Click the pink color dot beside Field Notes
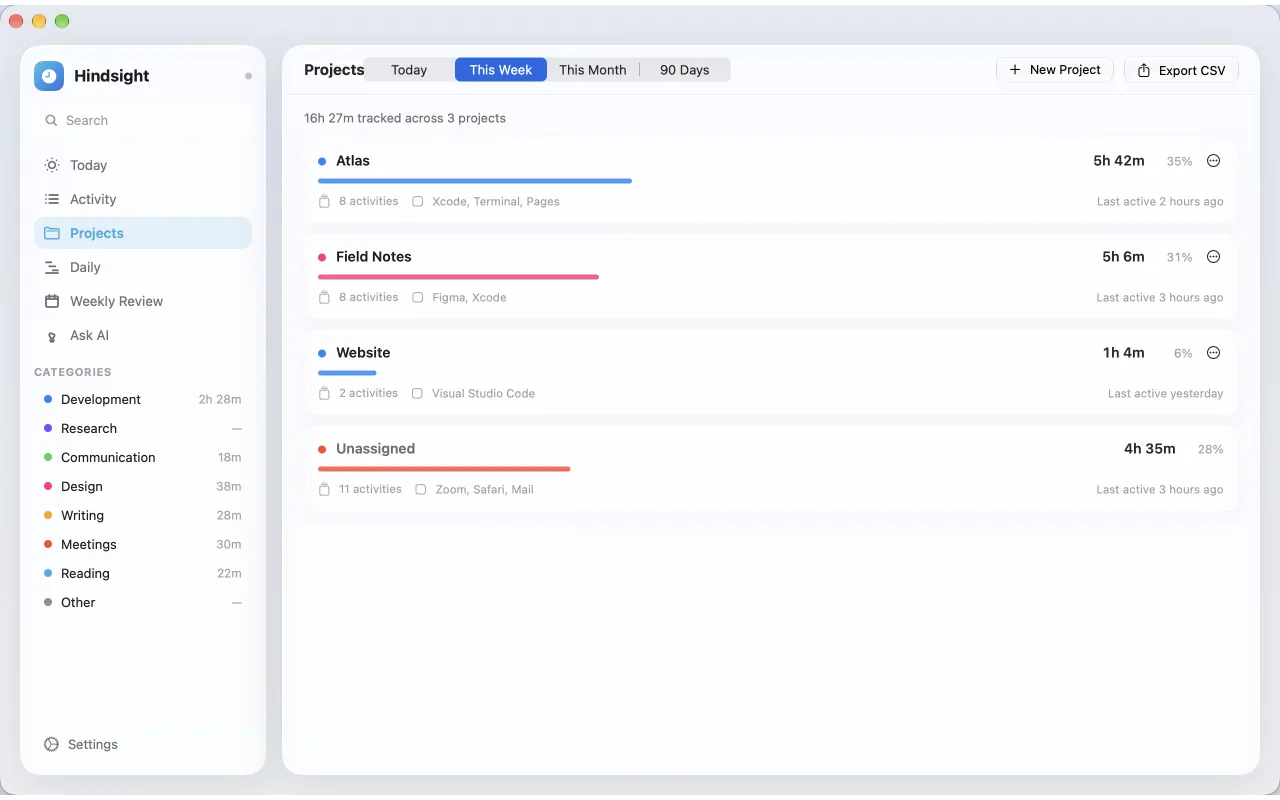The width and height of the screenshot is (1280, 800). [322, 257]
